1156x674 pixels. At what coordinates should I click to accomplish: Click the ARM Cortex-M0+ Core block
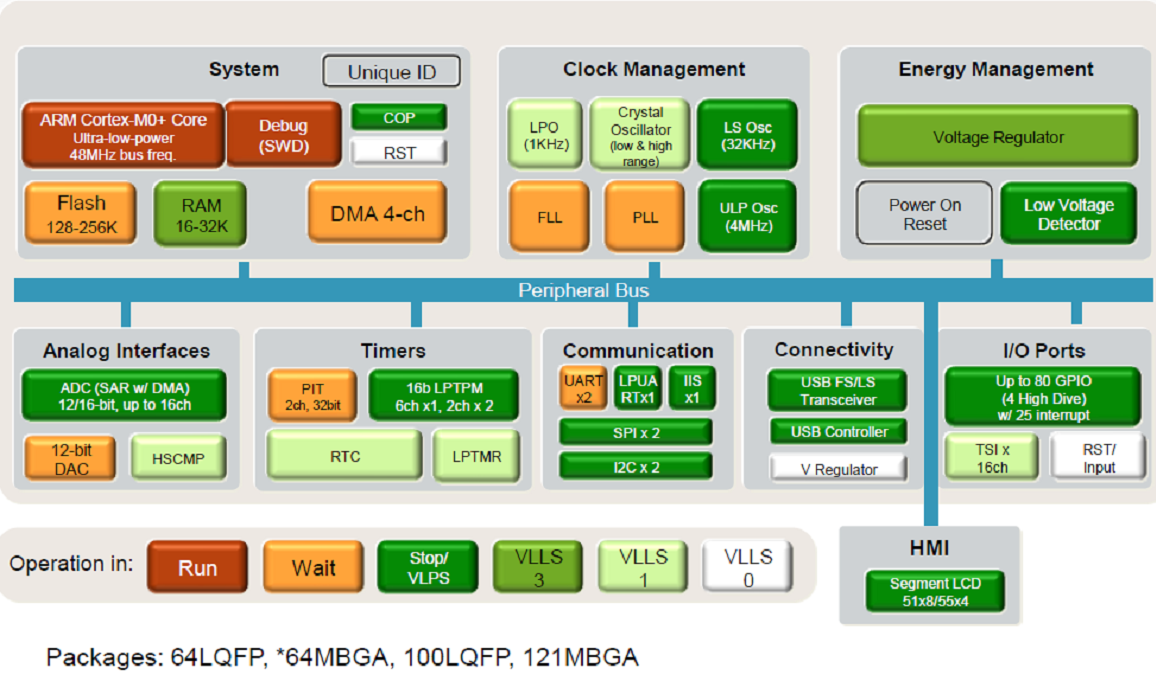(x=123, y=134)
